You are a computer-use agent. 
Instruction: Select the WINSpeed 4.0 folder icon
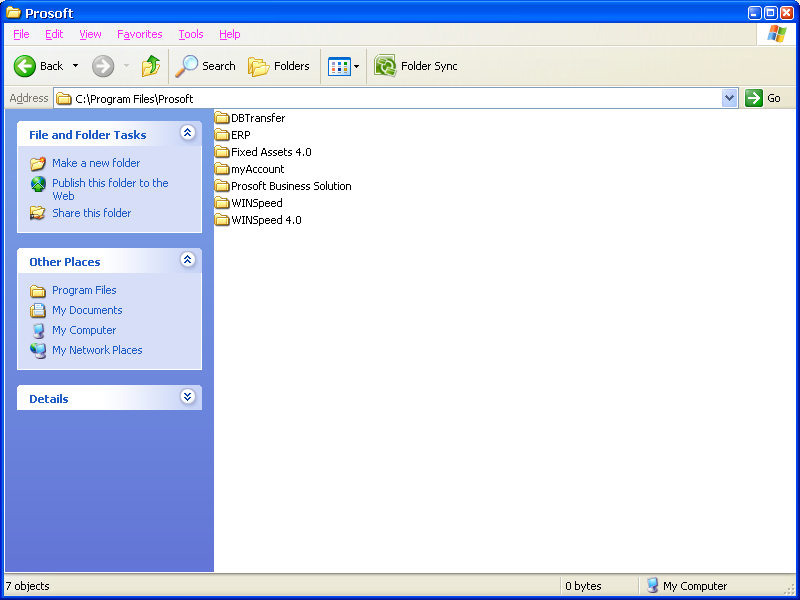[x=222, y=220]
